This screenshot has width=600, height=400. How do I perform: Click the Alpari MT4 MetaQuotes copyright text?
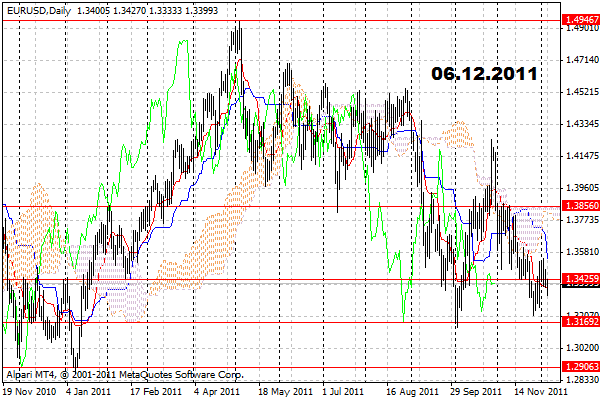point(125,375)
